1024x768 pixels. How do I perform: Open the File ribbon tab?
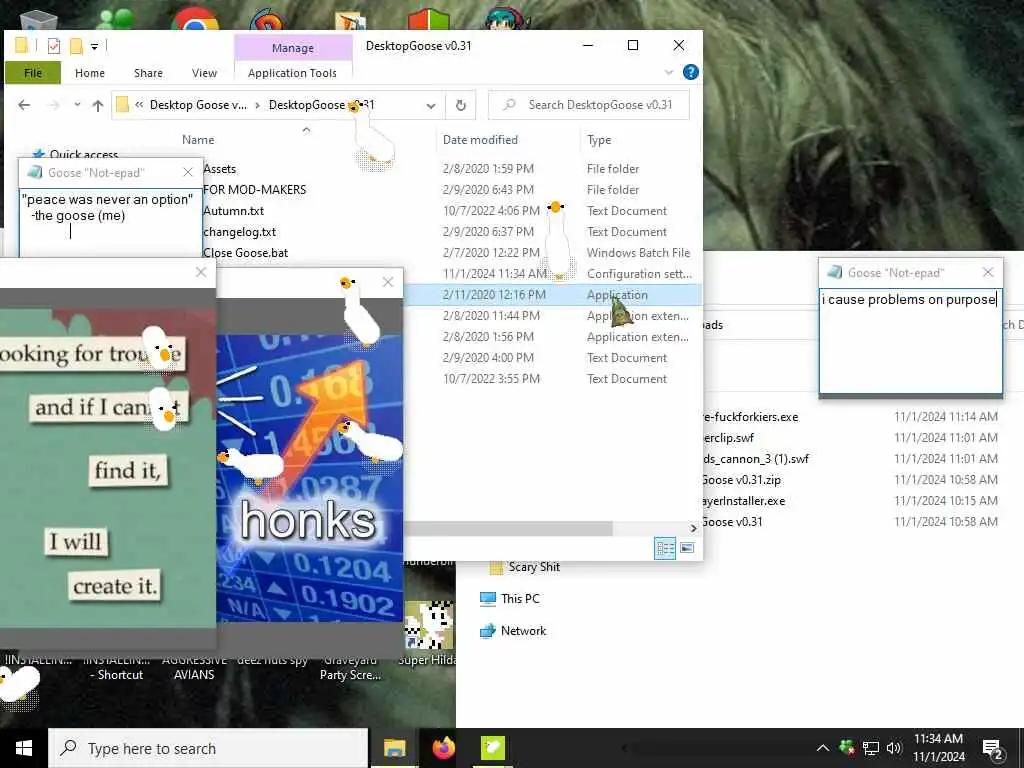coord(33,72)
